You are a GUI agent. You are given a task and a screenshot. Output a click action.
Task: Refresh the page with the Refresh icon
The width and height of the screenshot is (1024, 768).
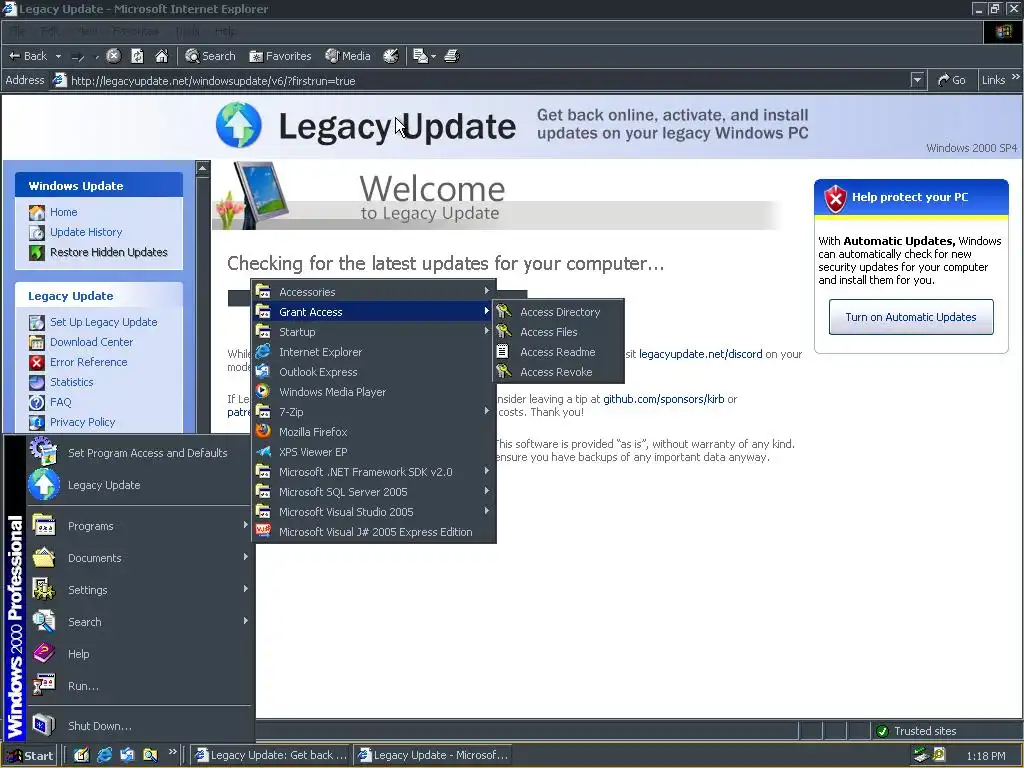click(x=137, y=56)
